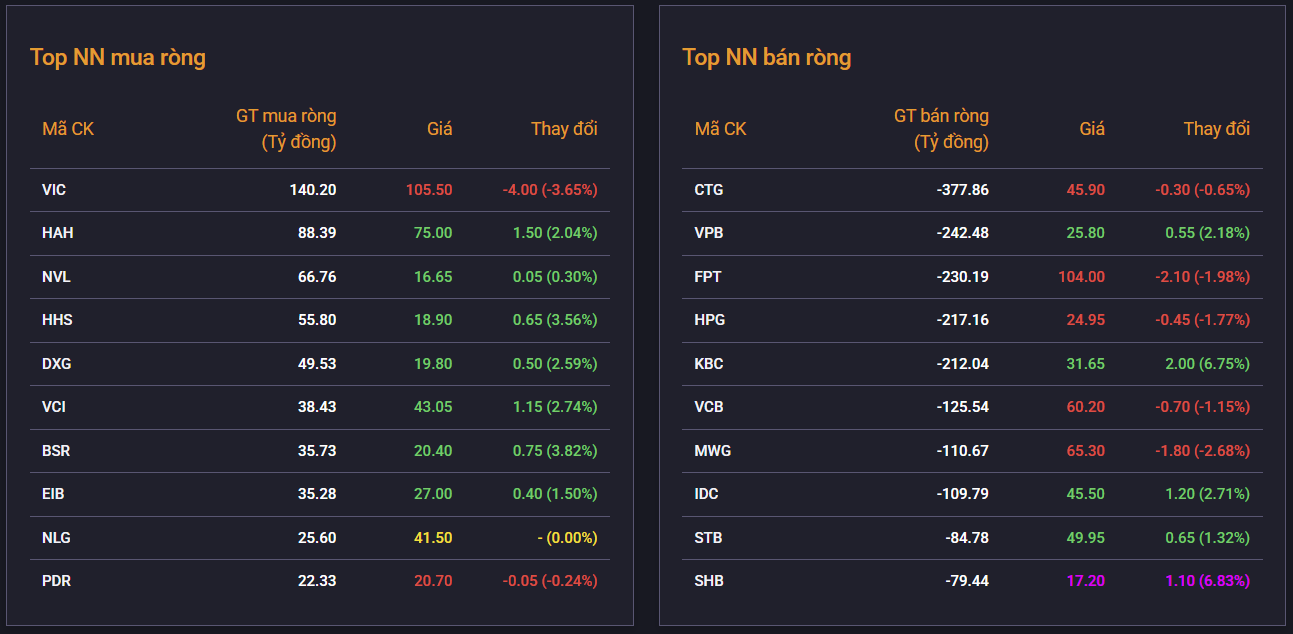Select the VCI ticker

54,407
